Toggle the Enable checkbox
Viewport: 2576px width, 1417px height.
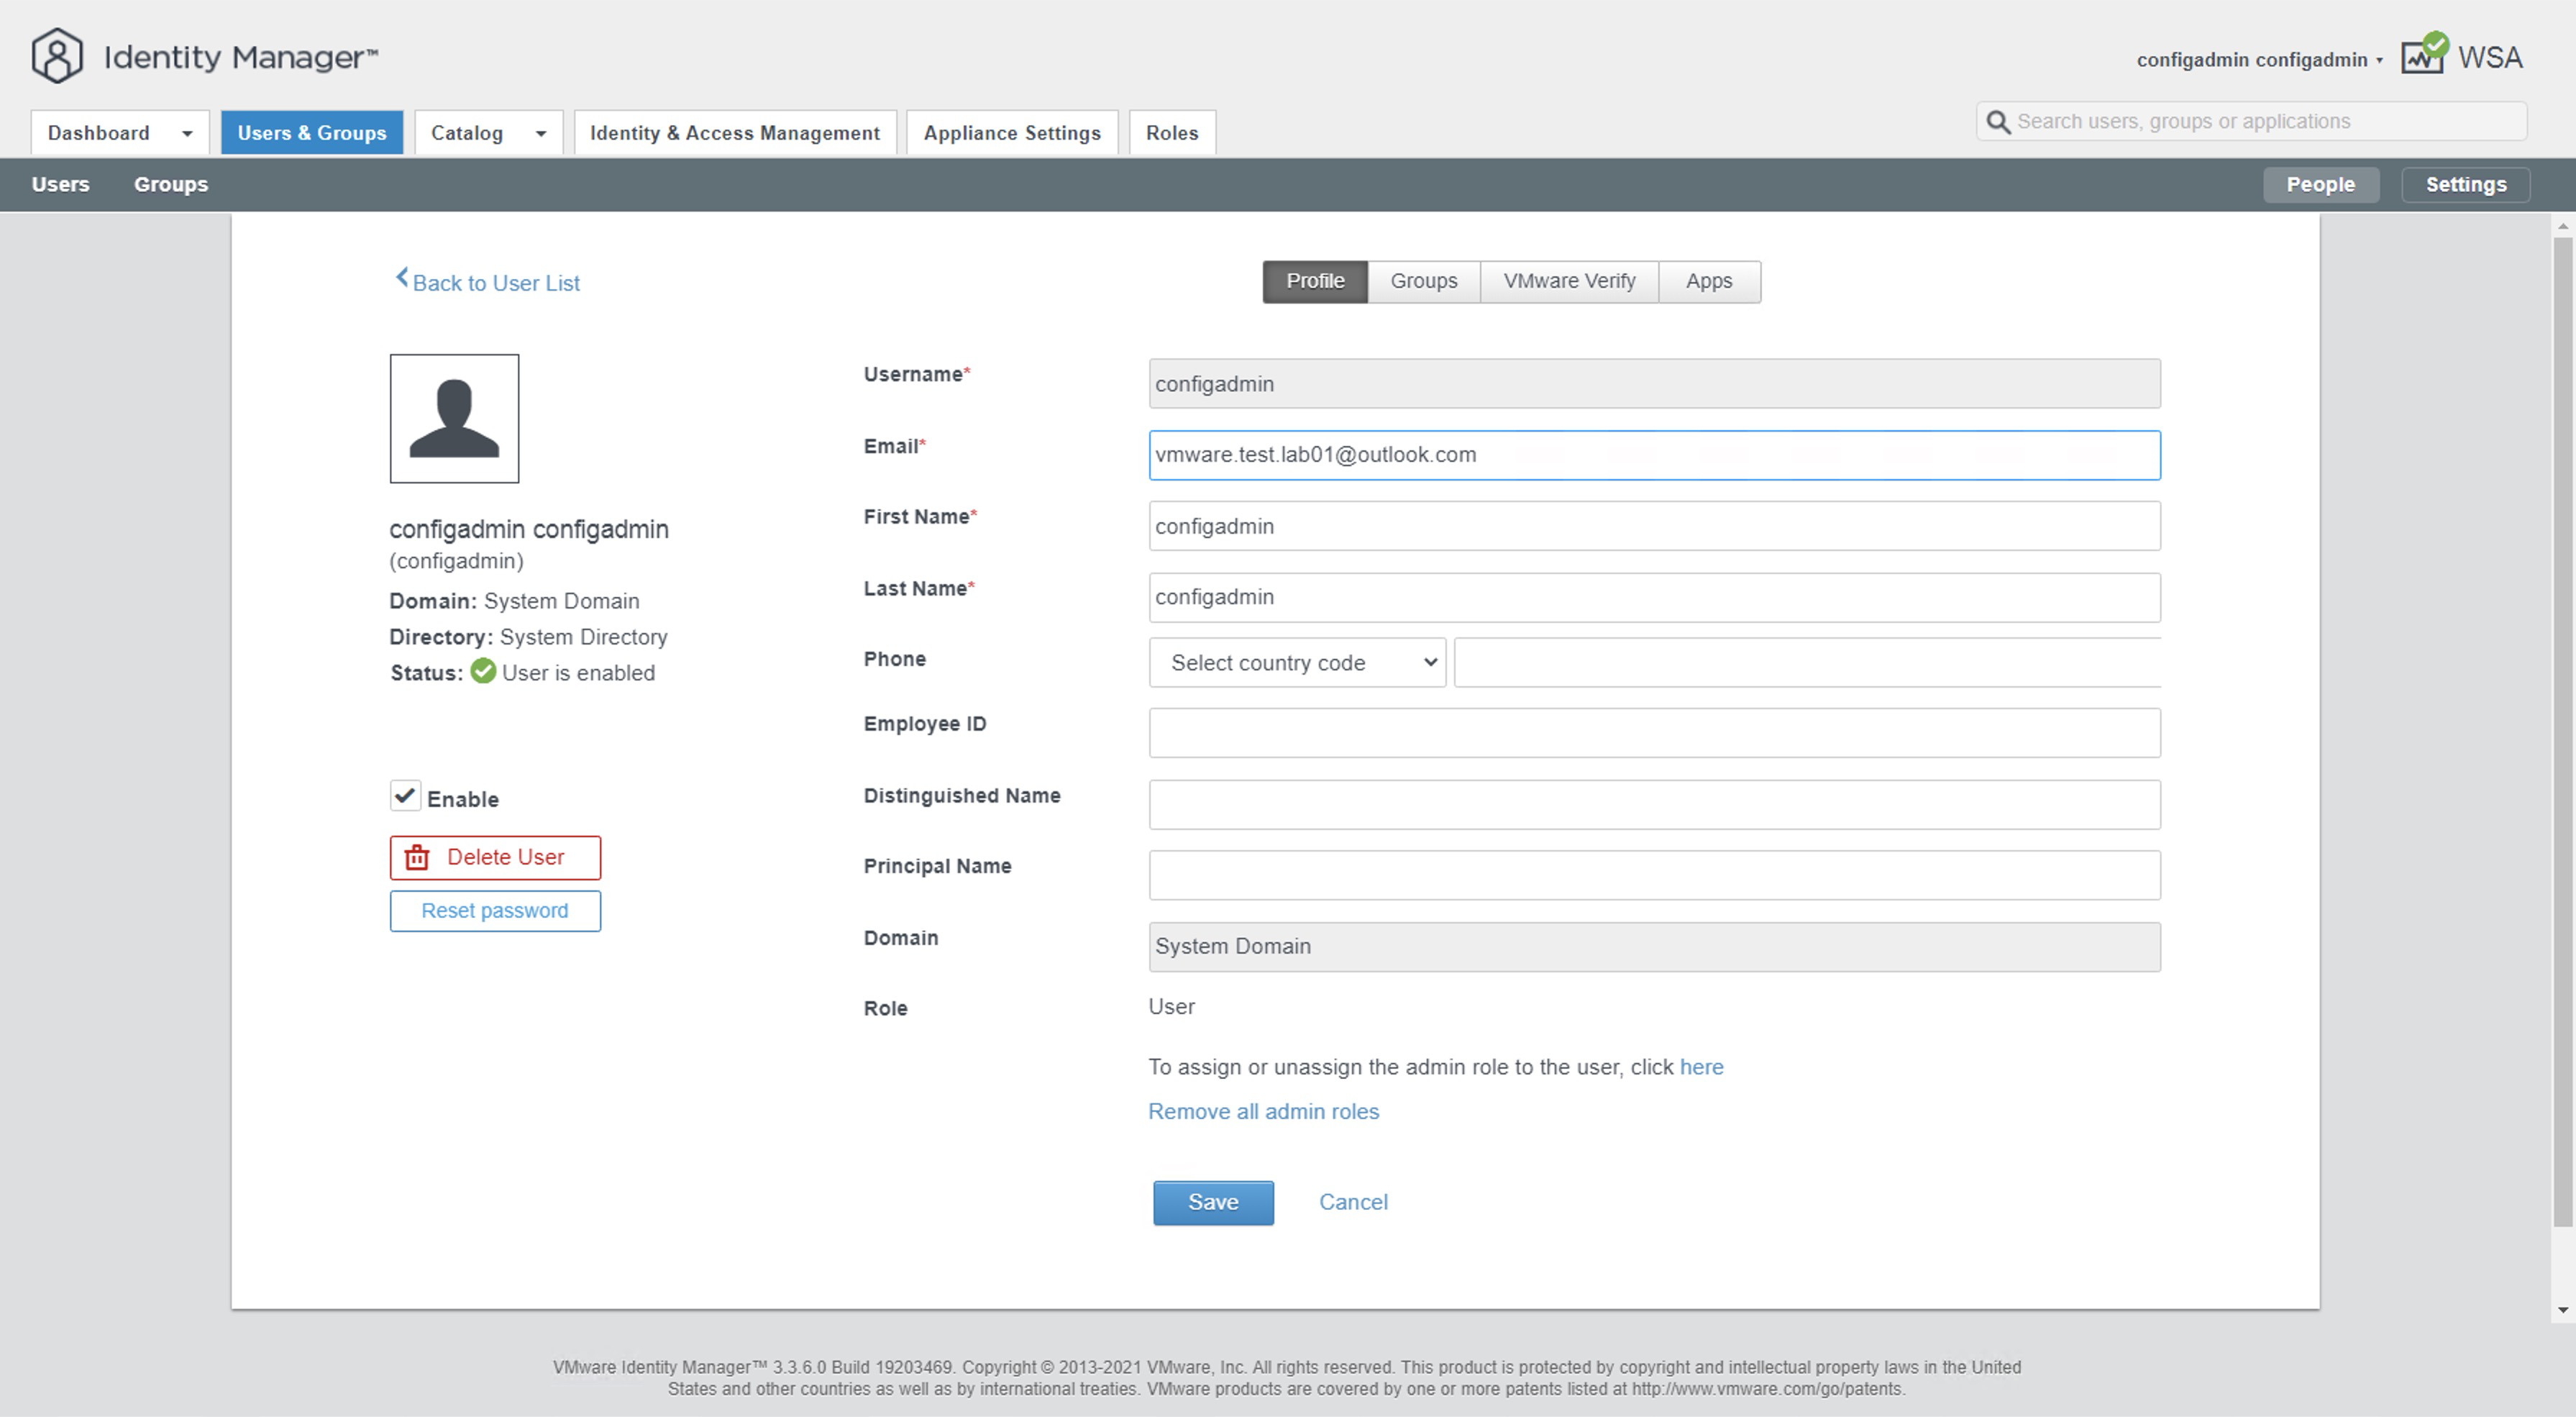pyautogui.click(x=405, y=796)
